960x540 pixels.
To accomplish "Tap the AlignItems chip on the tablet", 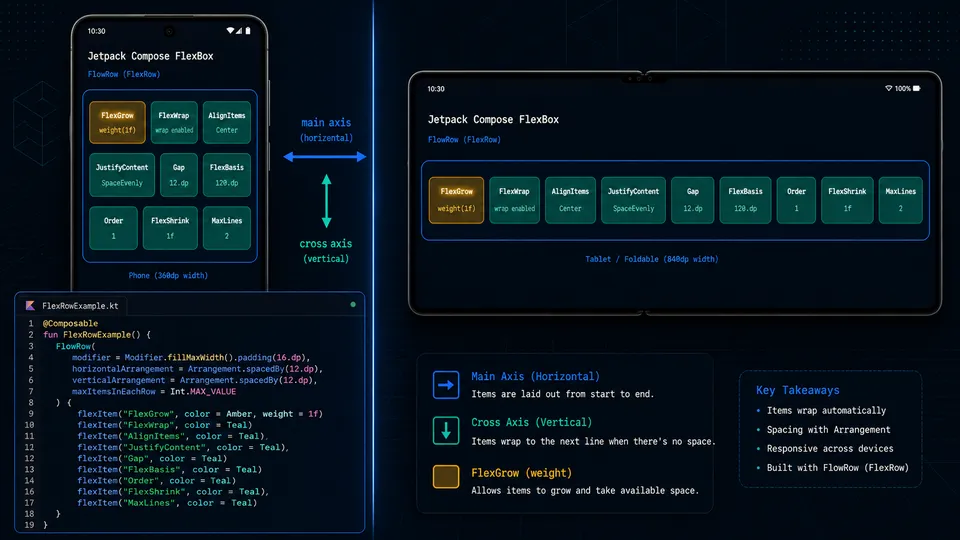I will [570, 200].
